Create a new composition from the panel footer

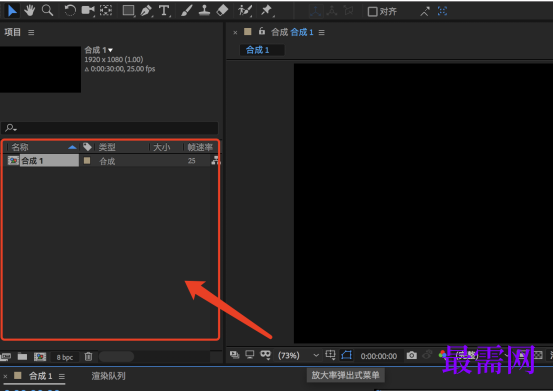[40, 357]
